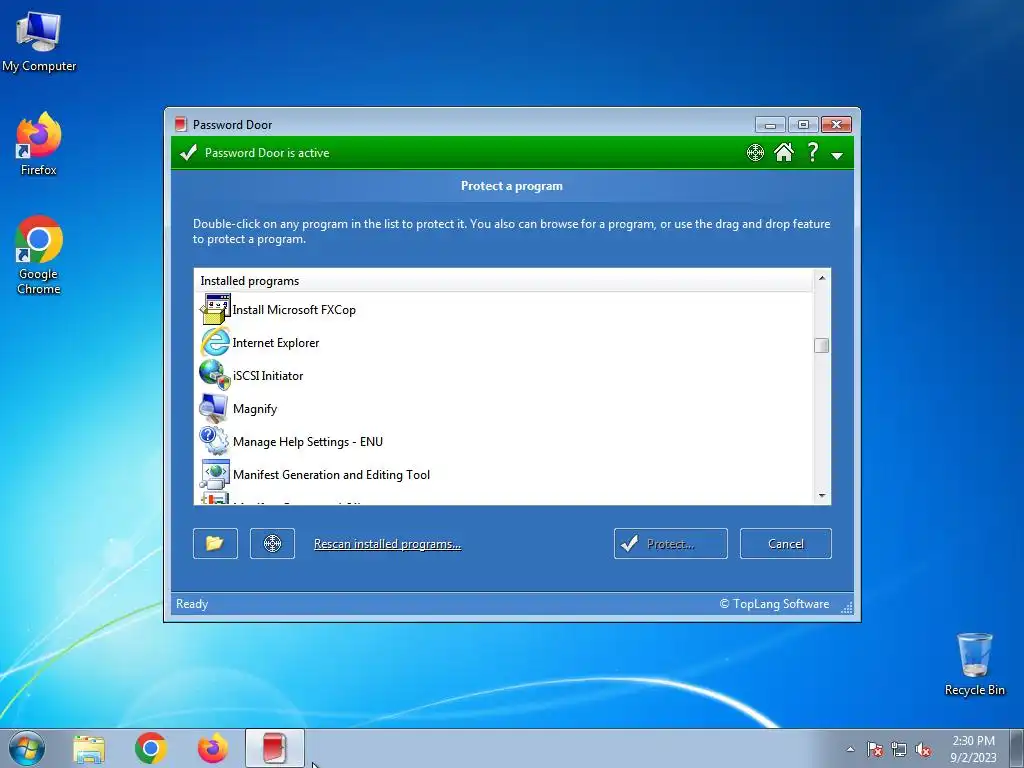The width and height of the screenshot is (1024, 768).
Task: Click the Installed programs column header
Action: point(504,281)
